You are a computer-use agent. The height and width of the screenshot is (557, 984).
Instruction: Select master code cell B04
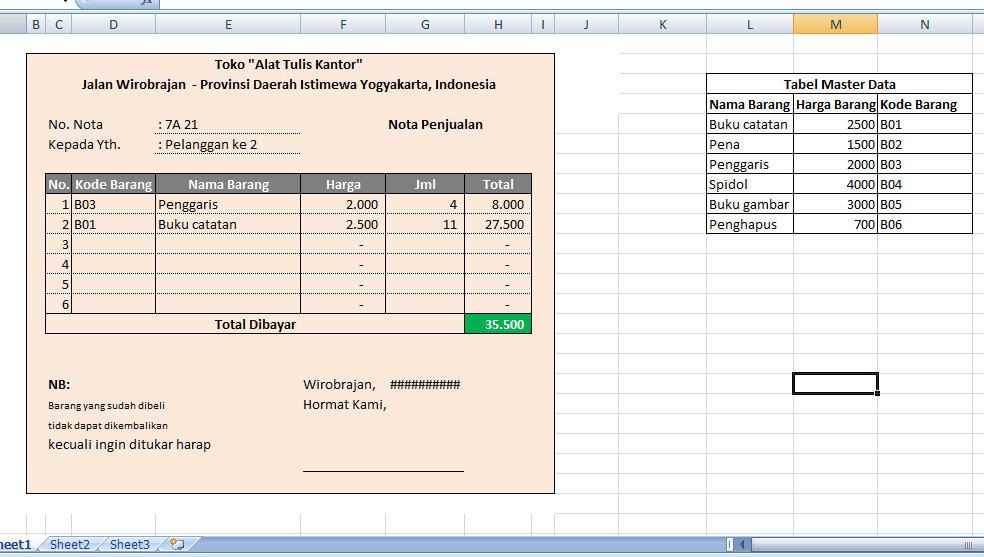(x=925, y=184)
